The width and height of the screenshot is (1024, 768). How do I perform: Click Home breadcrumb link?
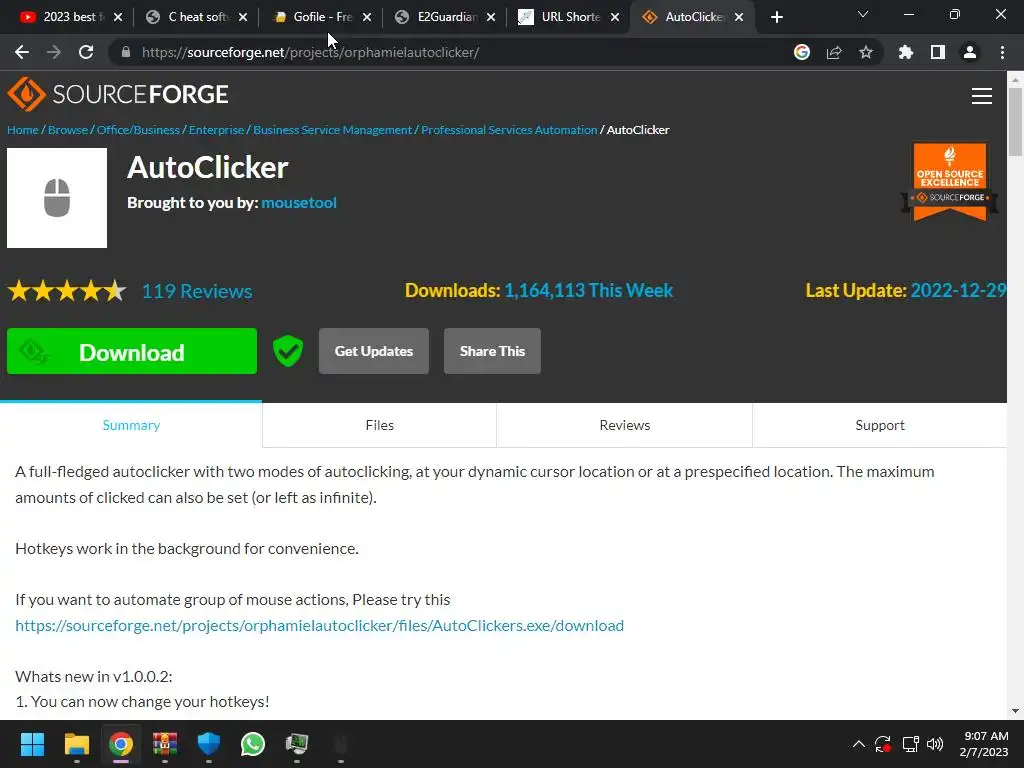click(23, 130)
